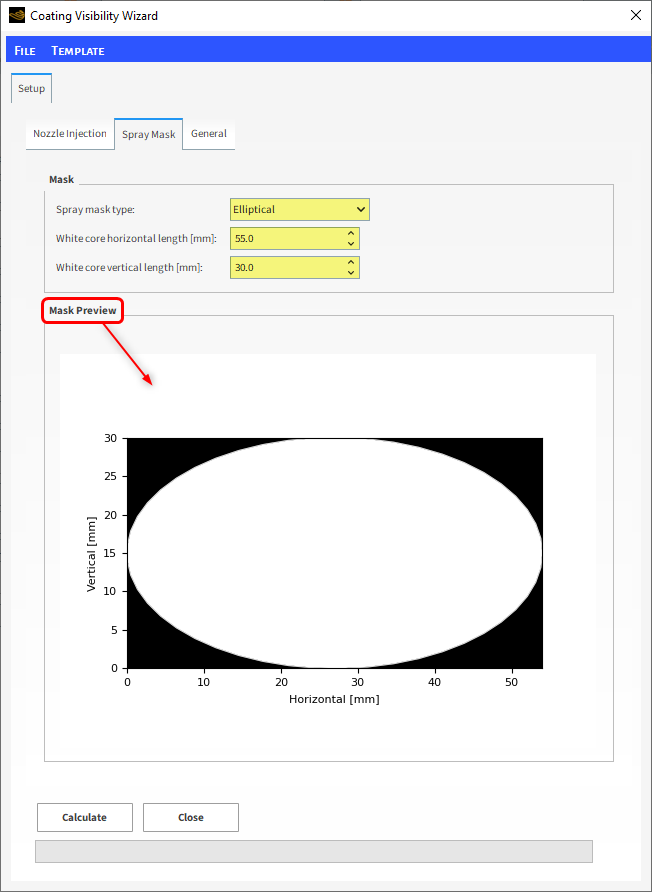Switch to the General tab

click(x=209, y=134)
